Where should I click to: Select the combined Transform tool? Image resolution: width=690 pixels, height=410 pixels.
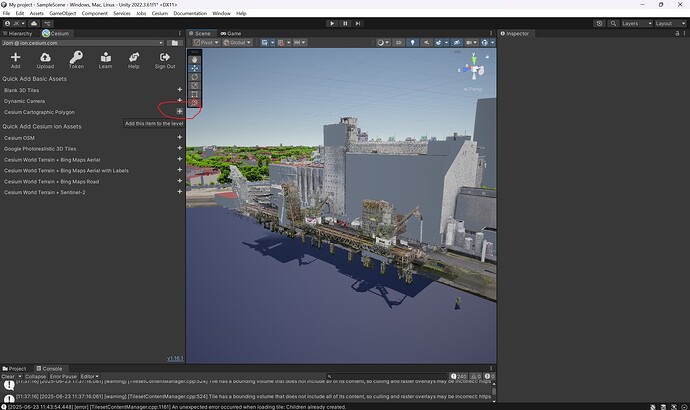[x=195, y=102]
